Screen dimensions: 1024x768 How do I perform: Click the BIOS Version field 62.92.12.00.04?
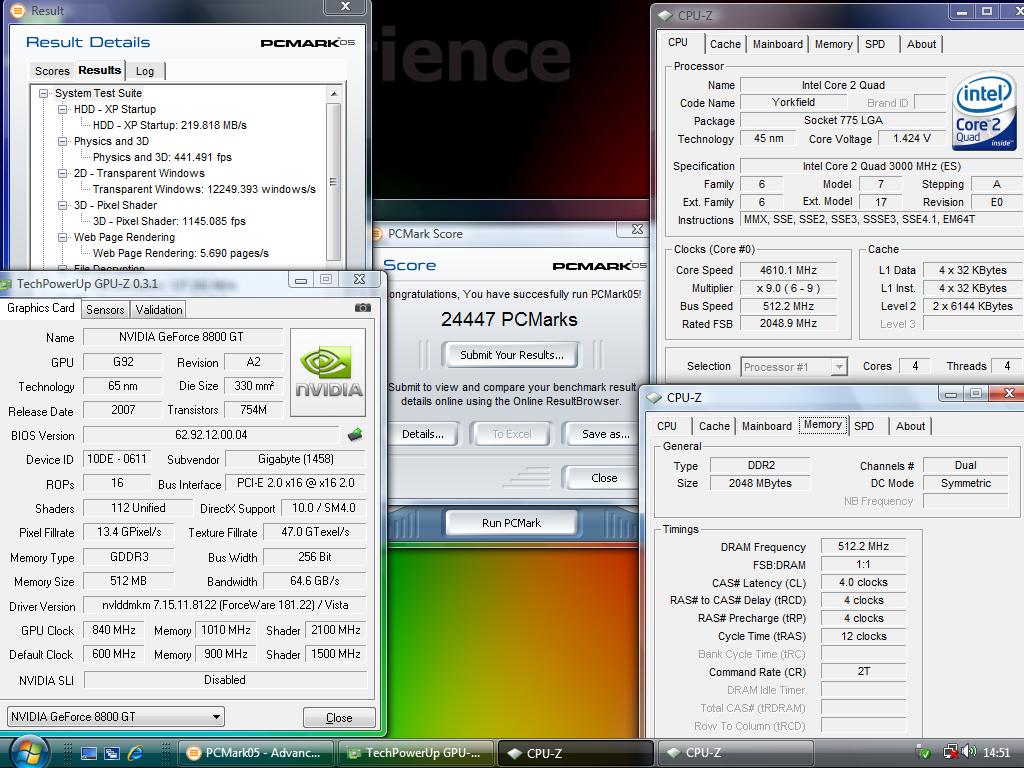[211, 435]
